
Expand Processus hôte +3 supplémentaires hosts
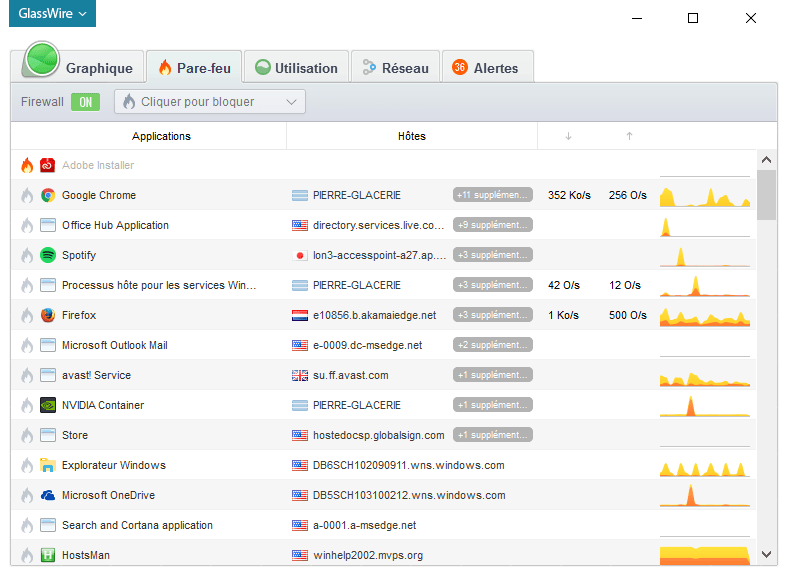(492, 285)
